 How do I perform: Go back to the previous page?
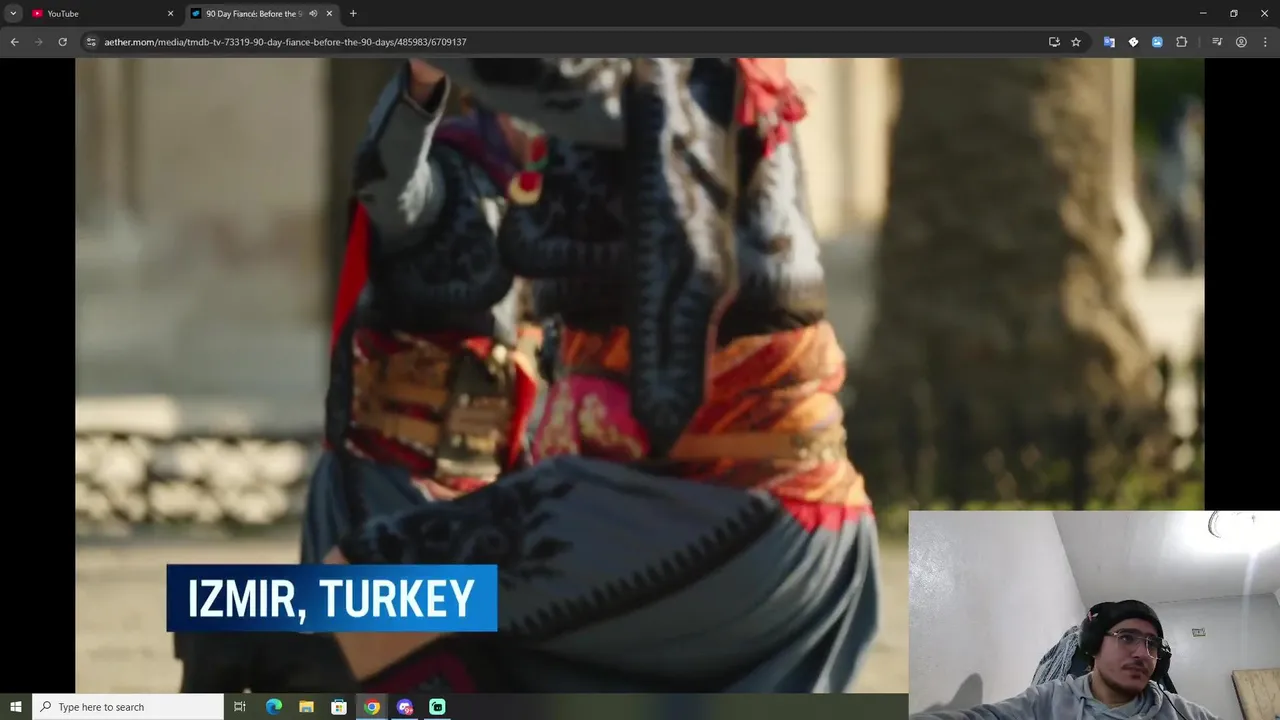point(14,42)
